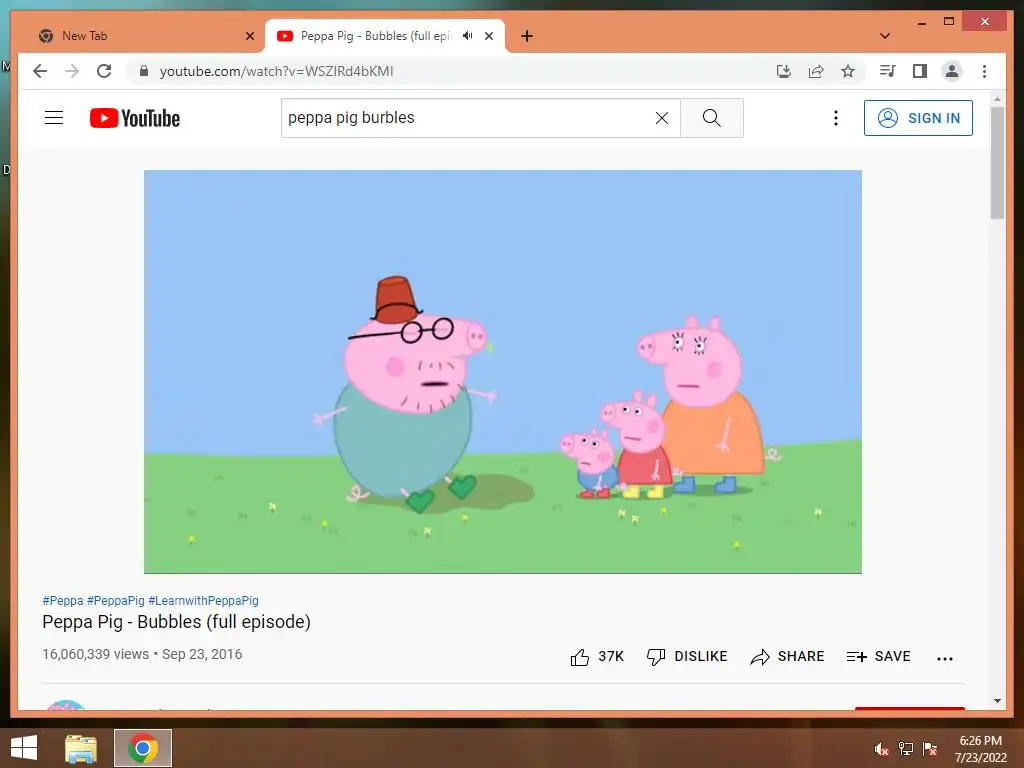Dislike the video
The height and width of the screenshot is (768, 1024).
(x=686, y=656)
